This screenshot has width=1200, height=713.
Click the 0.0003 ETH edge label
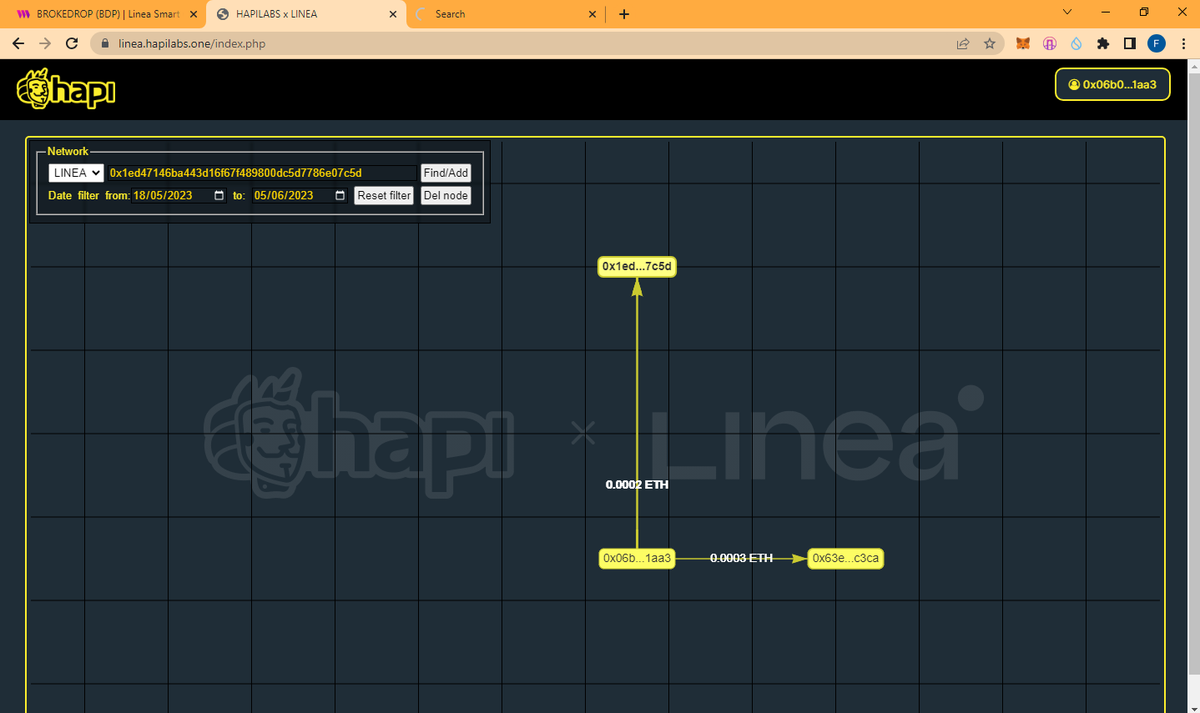741,558
